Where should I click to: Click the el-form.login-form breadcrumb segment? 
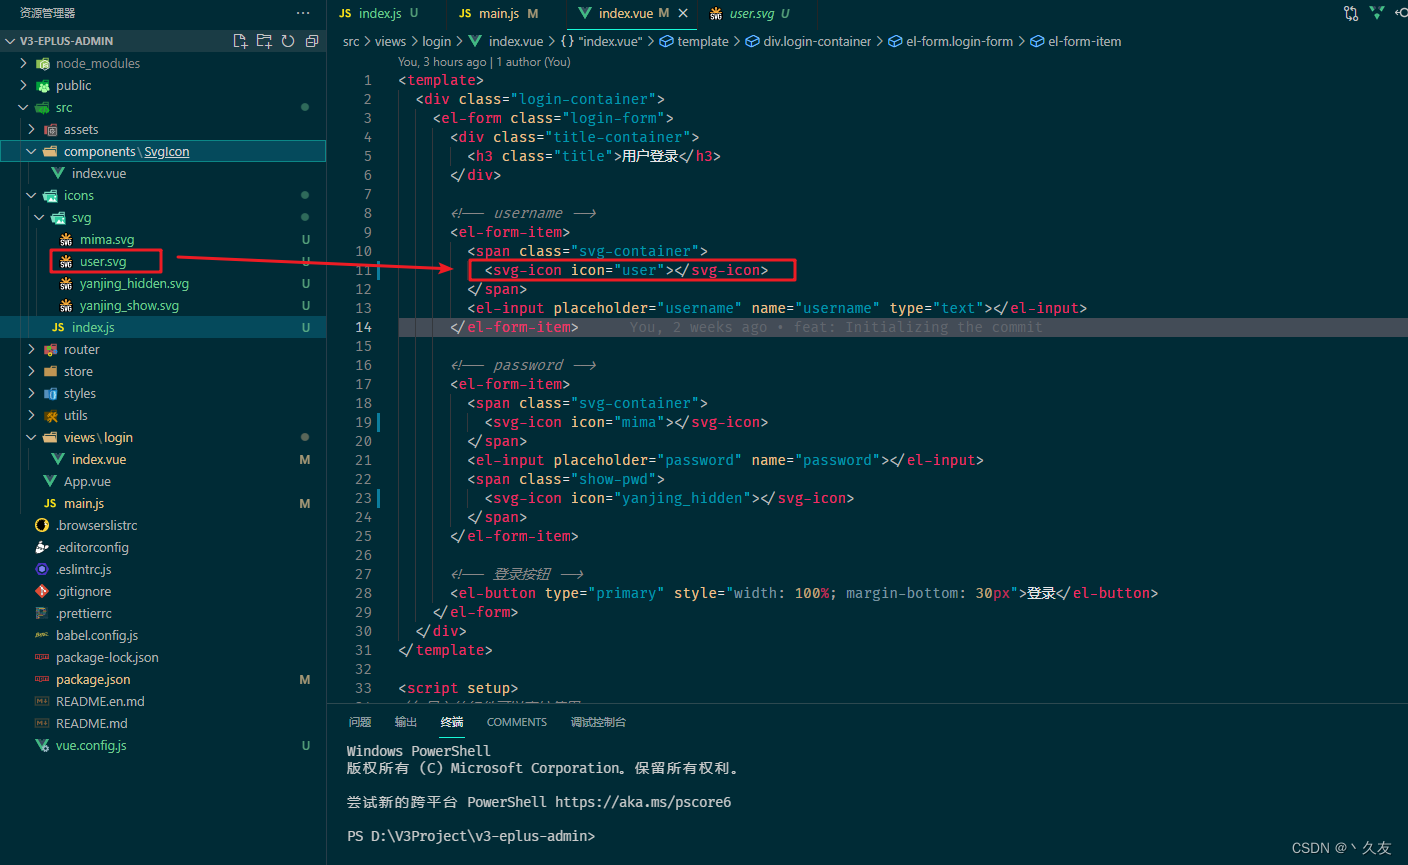[x=959, y=41]
